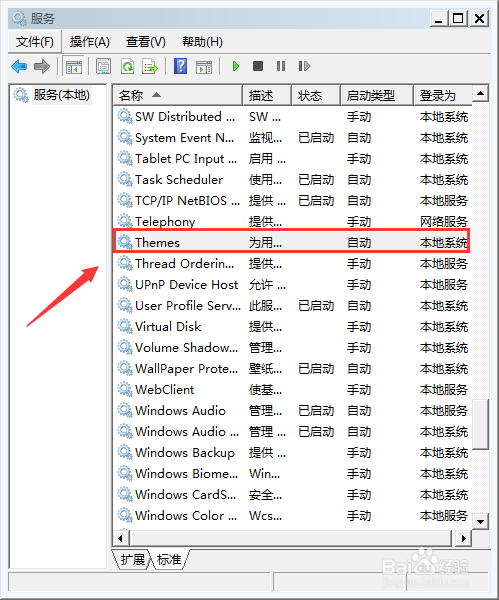Stop the service with square icon
The width and height of the screenshot is (499, 600).
point(258,66)
